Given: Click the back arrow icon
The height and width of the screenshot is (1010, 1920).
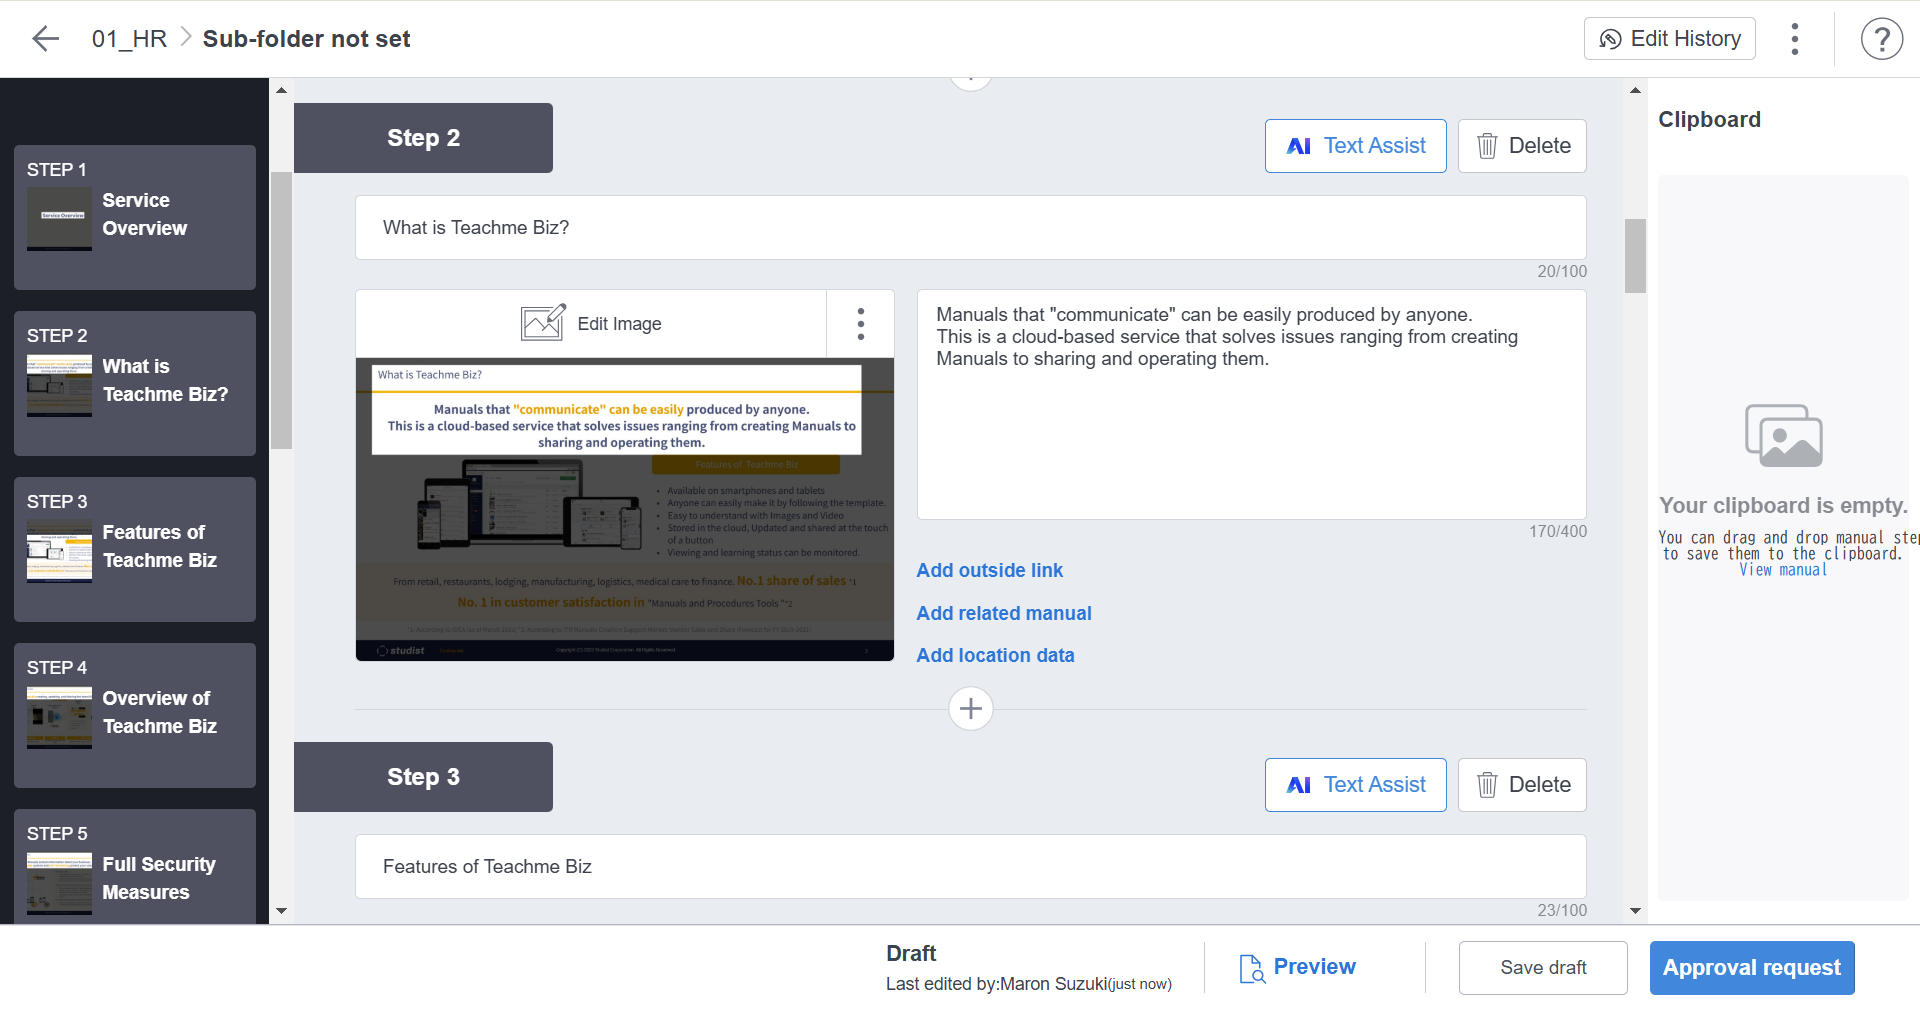Looking at the screenshot, I should [45, 39].
